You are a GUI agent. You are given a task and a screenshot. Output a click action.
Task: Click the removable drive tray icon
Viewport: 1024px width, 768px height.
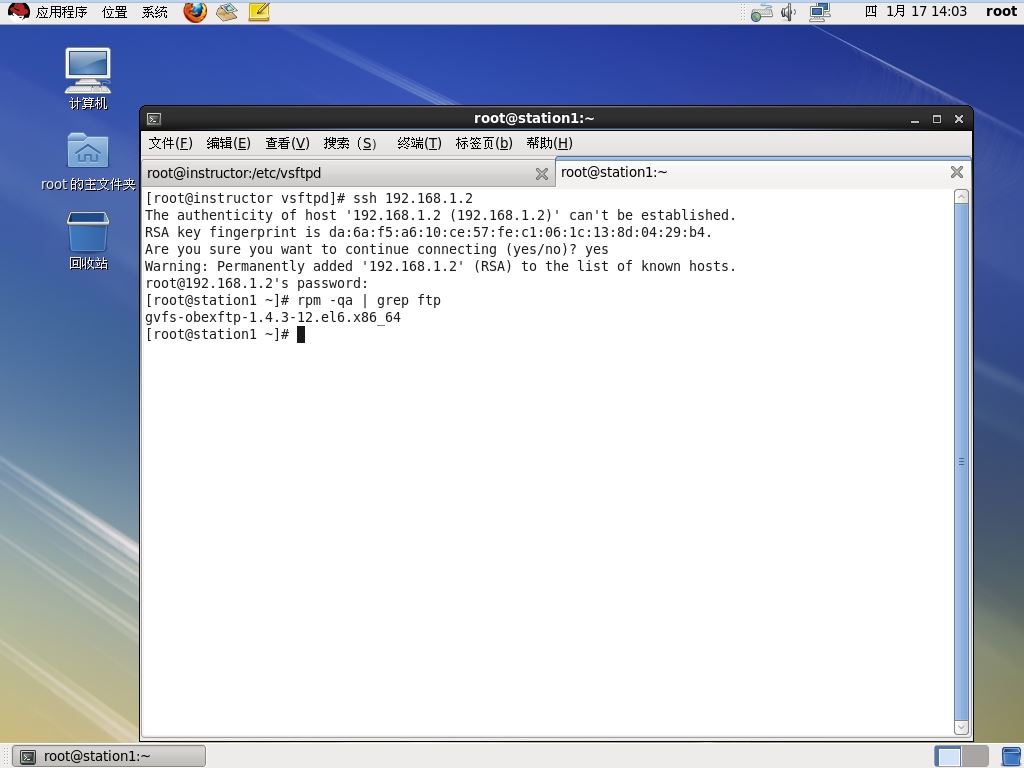pyautogui.click(x=761, y=12)
